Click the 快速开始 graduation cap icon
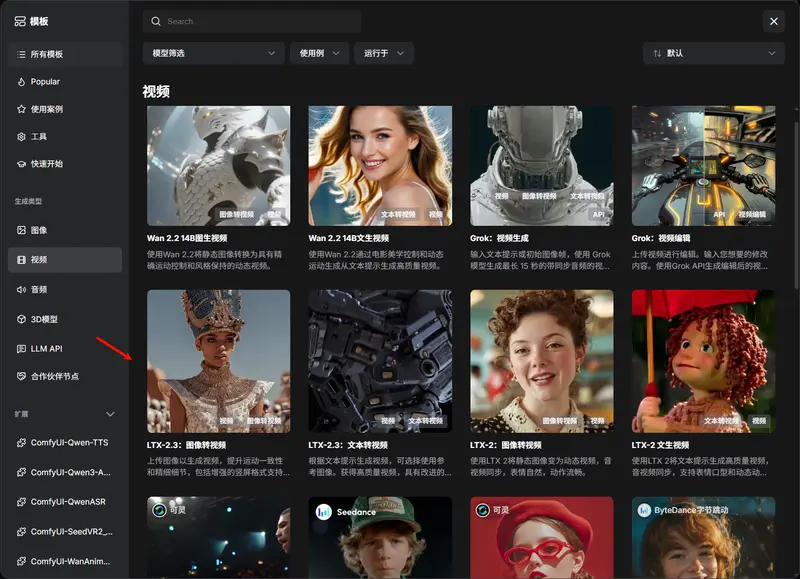The width and height of the screenshot is (800, 579). (21, 164)
